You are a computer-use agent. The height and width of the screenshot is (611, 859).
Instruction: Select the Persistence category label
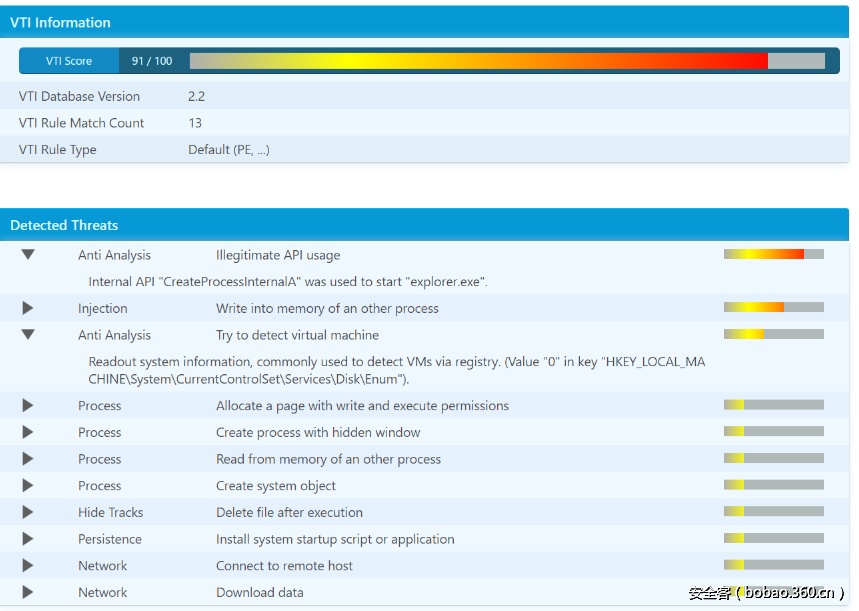pyautogui.click(x=110, y=539)
